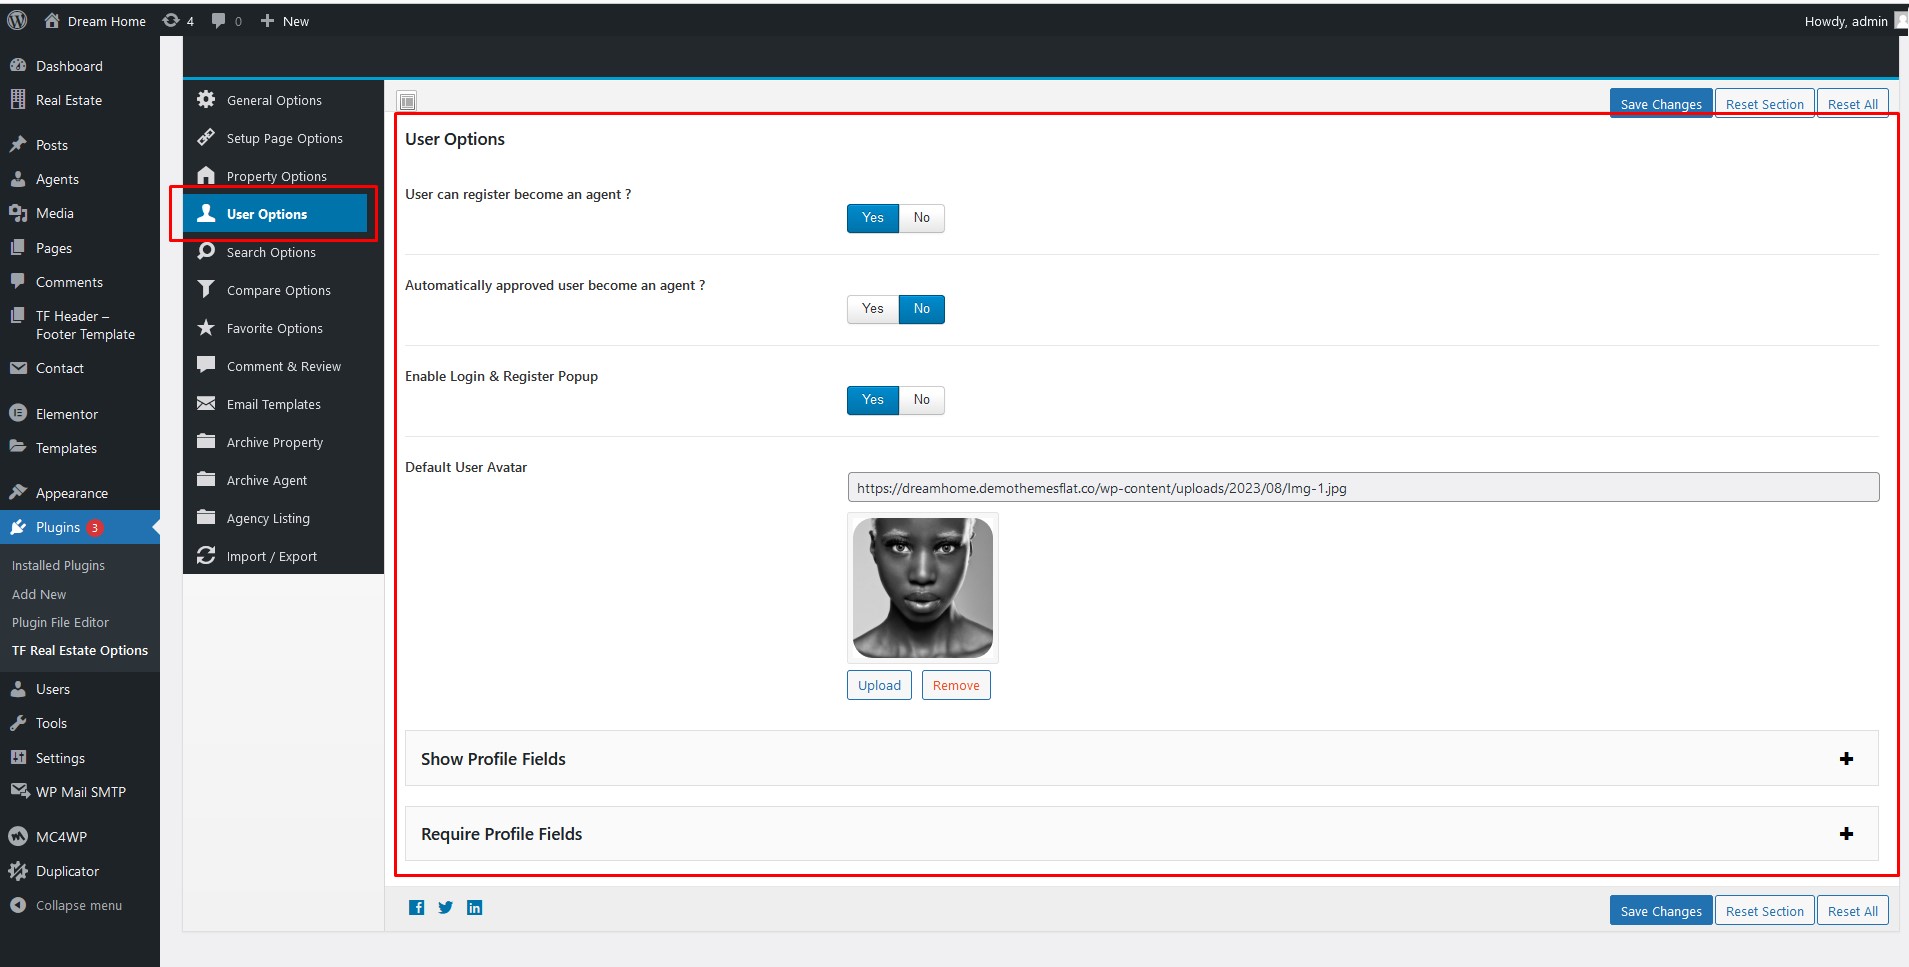Click the Media icon in sidebar
The width and height of the screenshot is (1909, 967).
click(x=18, y=213)
